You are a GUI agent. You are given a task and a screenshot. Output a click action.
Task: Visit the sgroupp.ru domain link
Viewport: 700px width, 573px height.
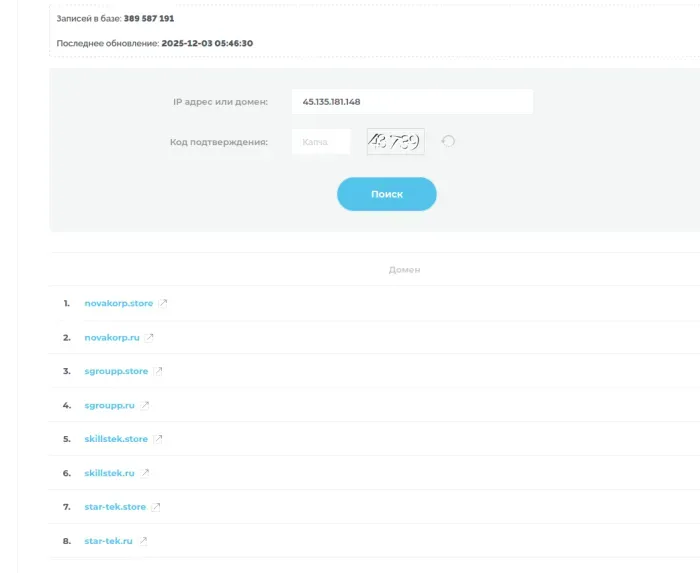(109, 405)
